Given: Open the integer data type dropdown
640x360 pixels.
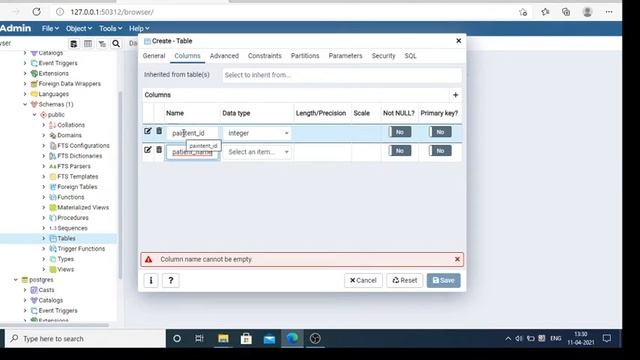Looking at the screenshot, I should tap(257, 133).
